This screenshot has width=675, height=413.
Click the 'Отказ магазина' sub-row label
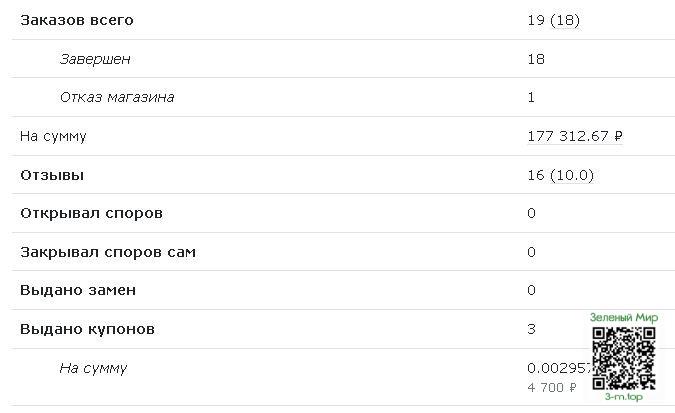pyautogui.click(x=117, y=97)
